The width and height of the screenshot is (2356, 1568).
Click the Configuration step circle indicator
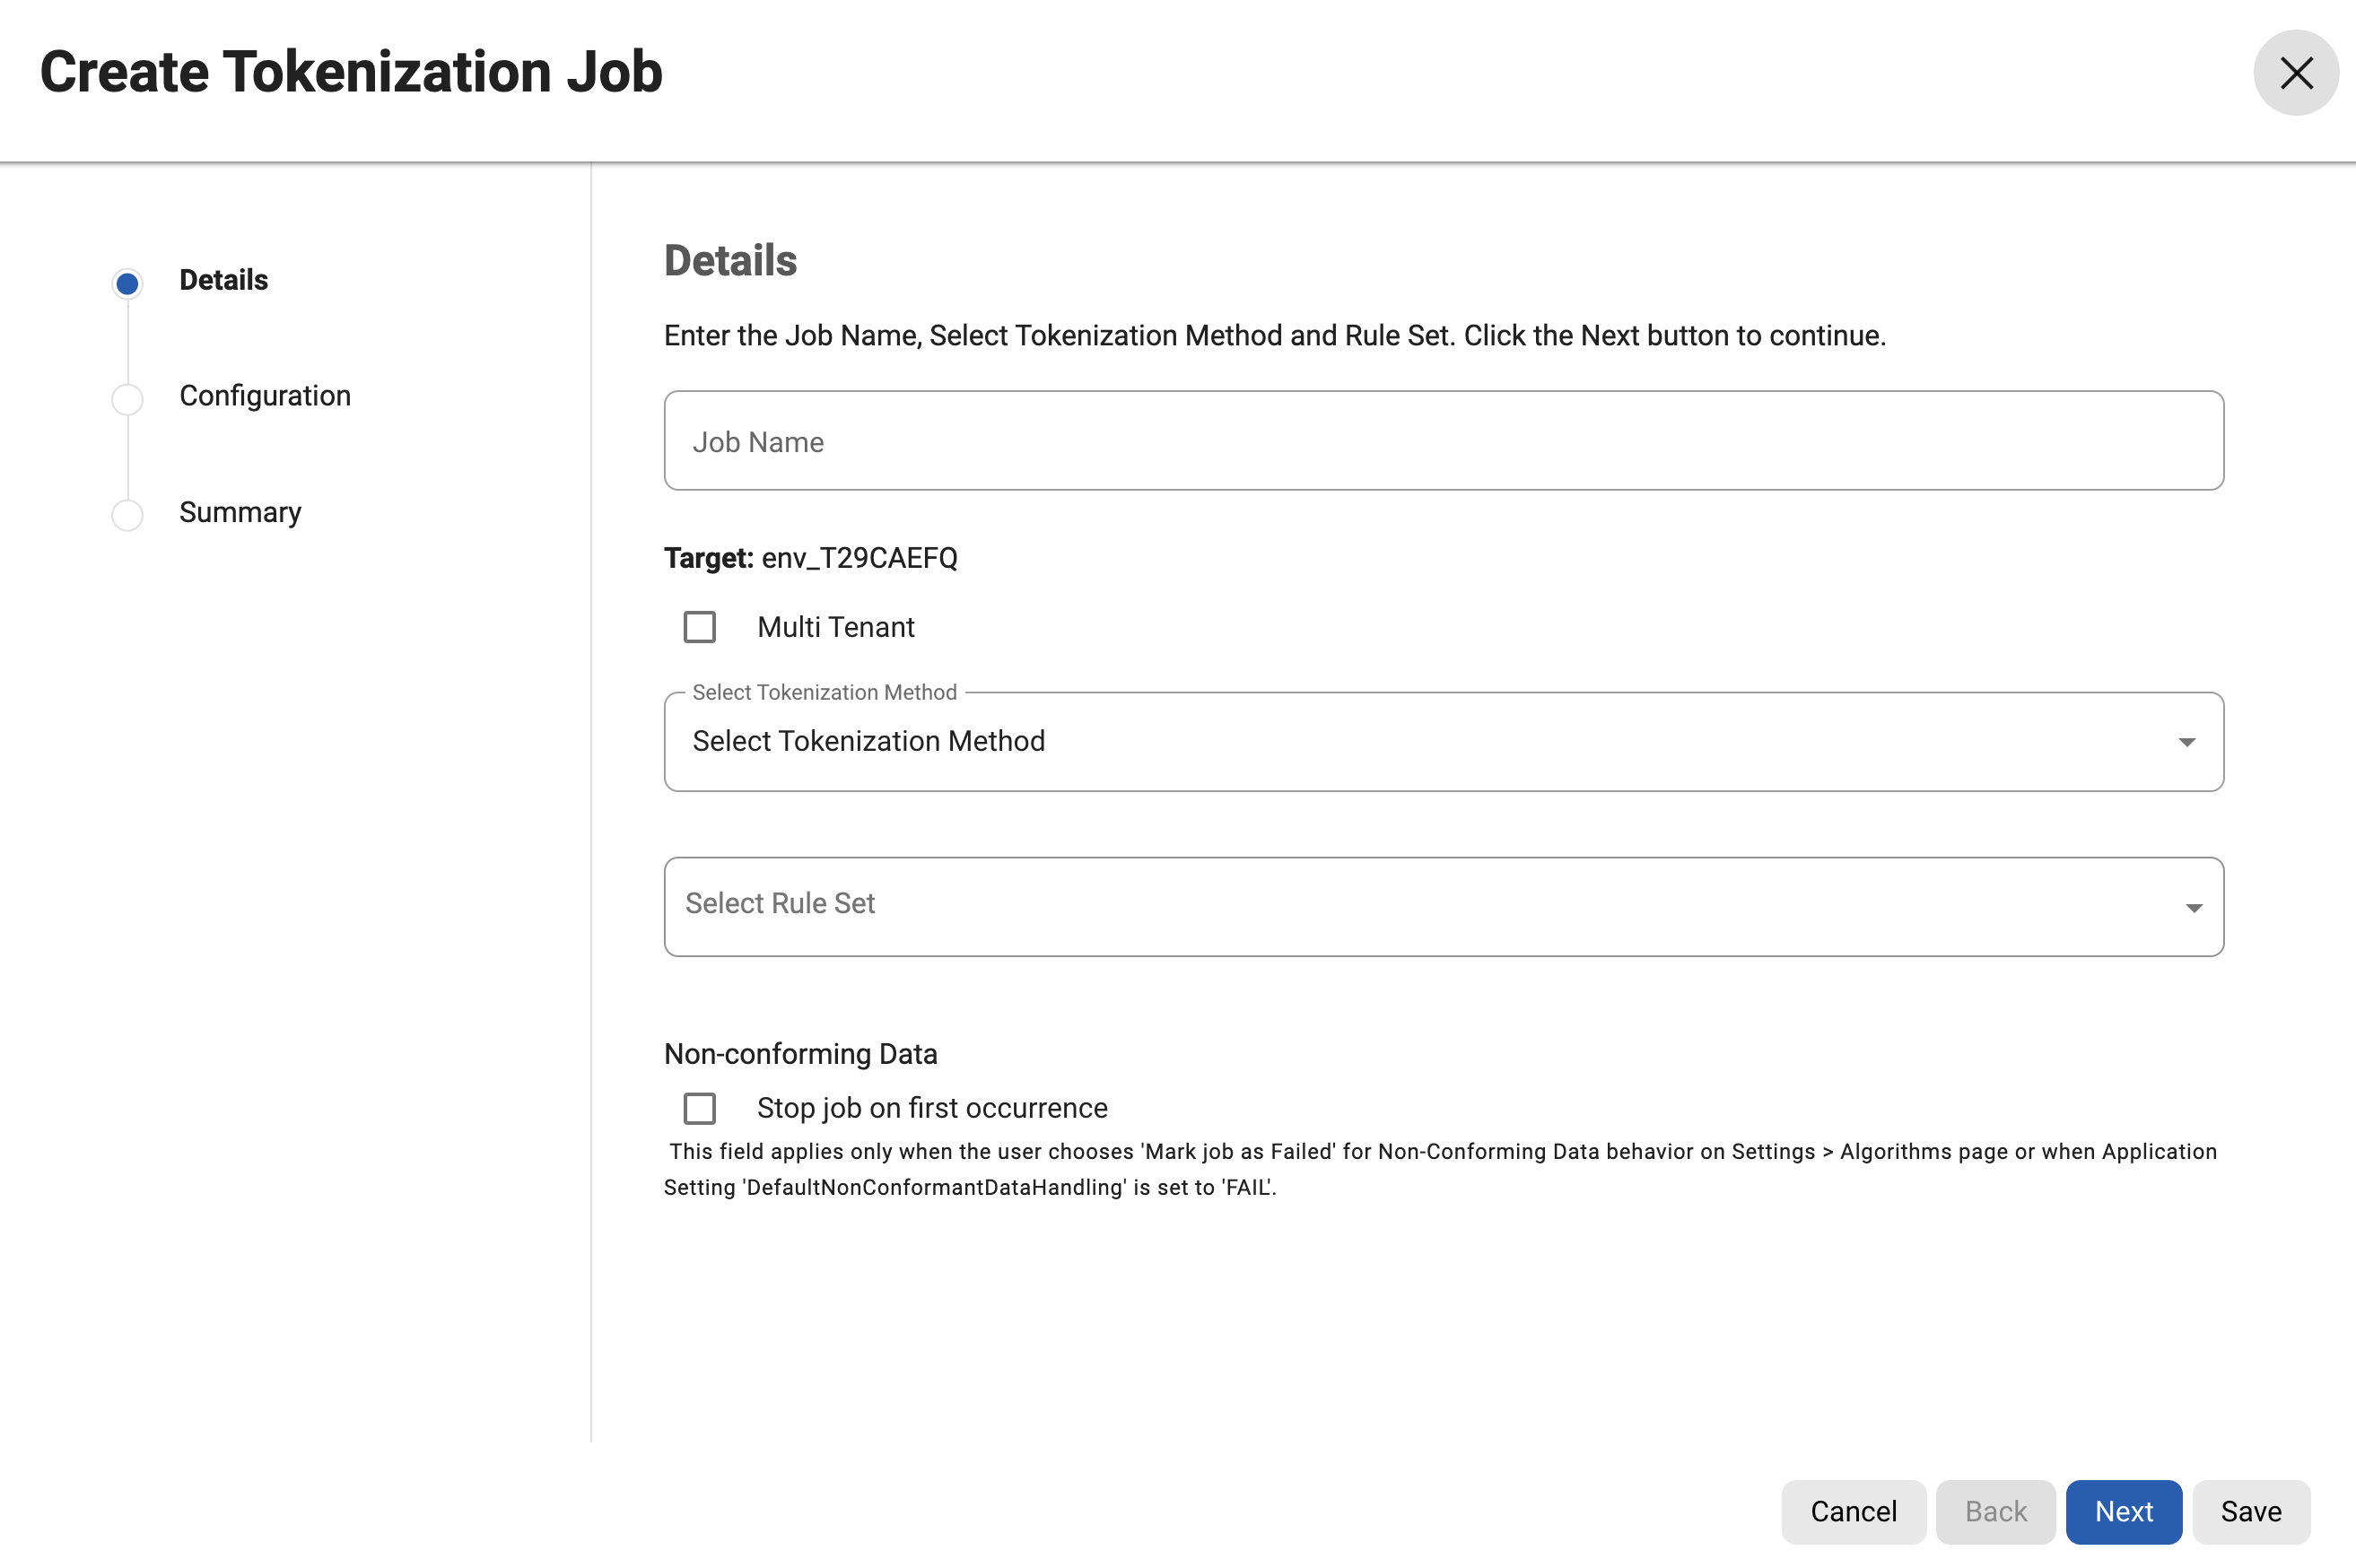pyautogui.click(x=127, y=399)
